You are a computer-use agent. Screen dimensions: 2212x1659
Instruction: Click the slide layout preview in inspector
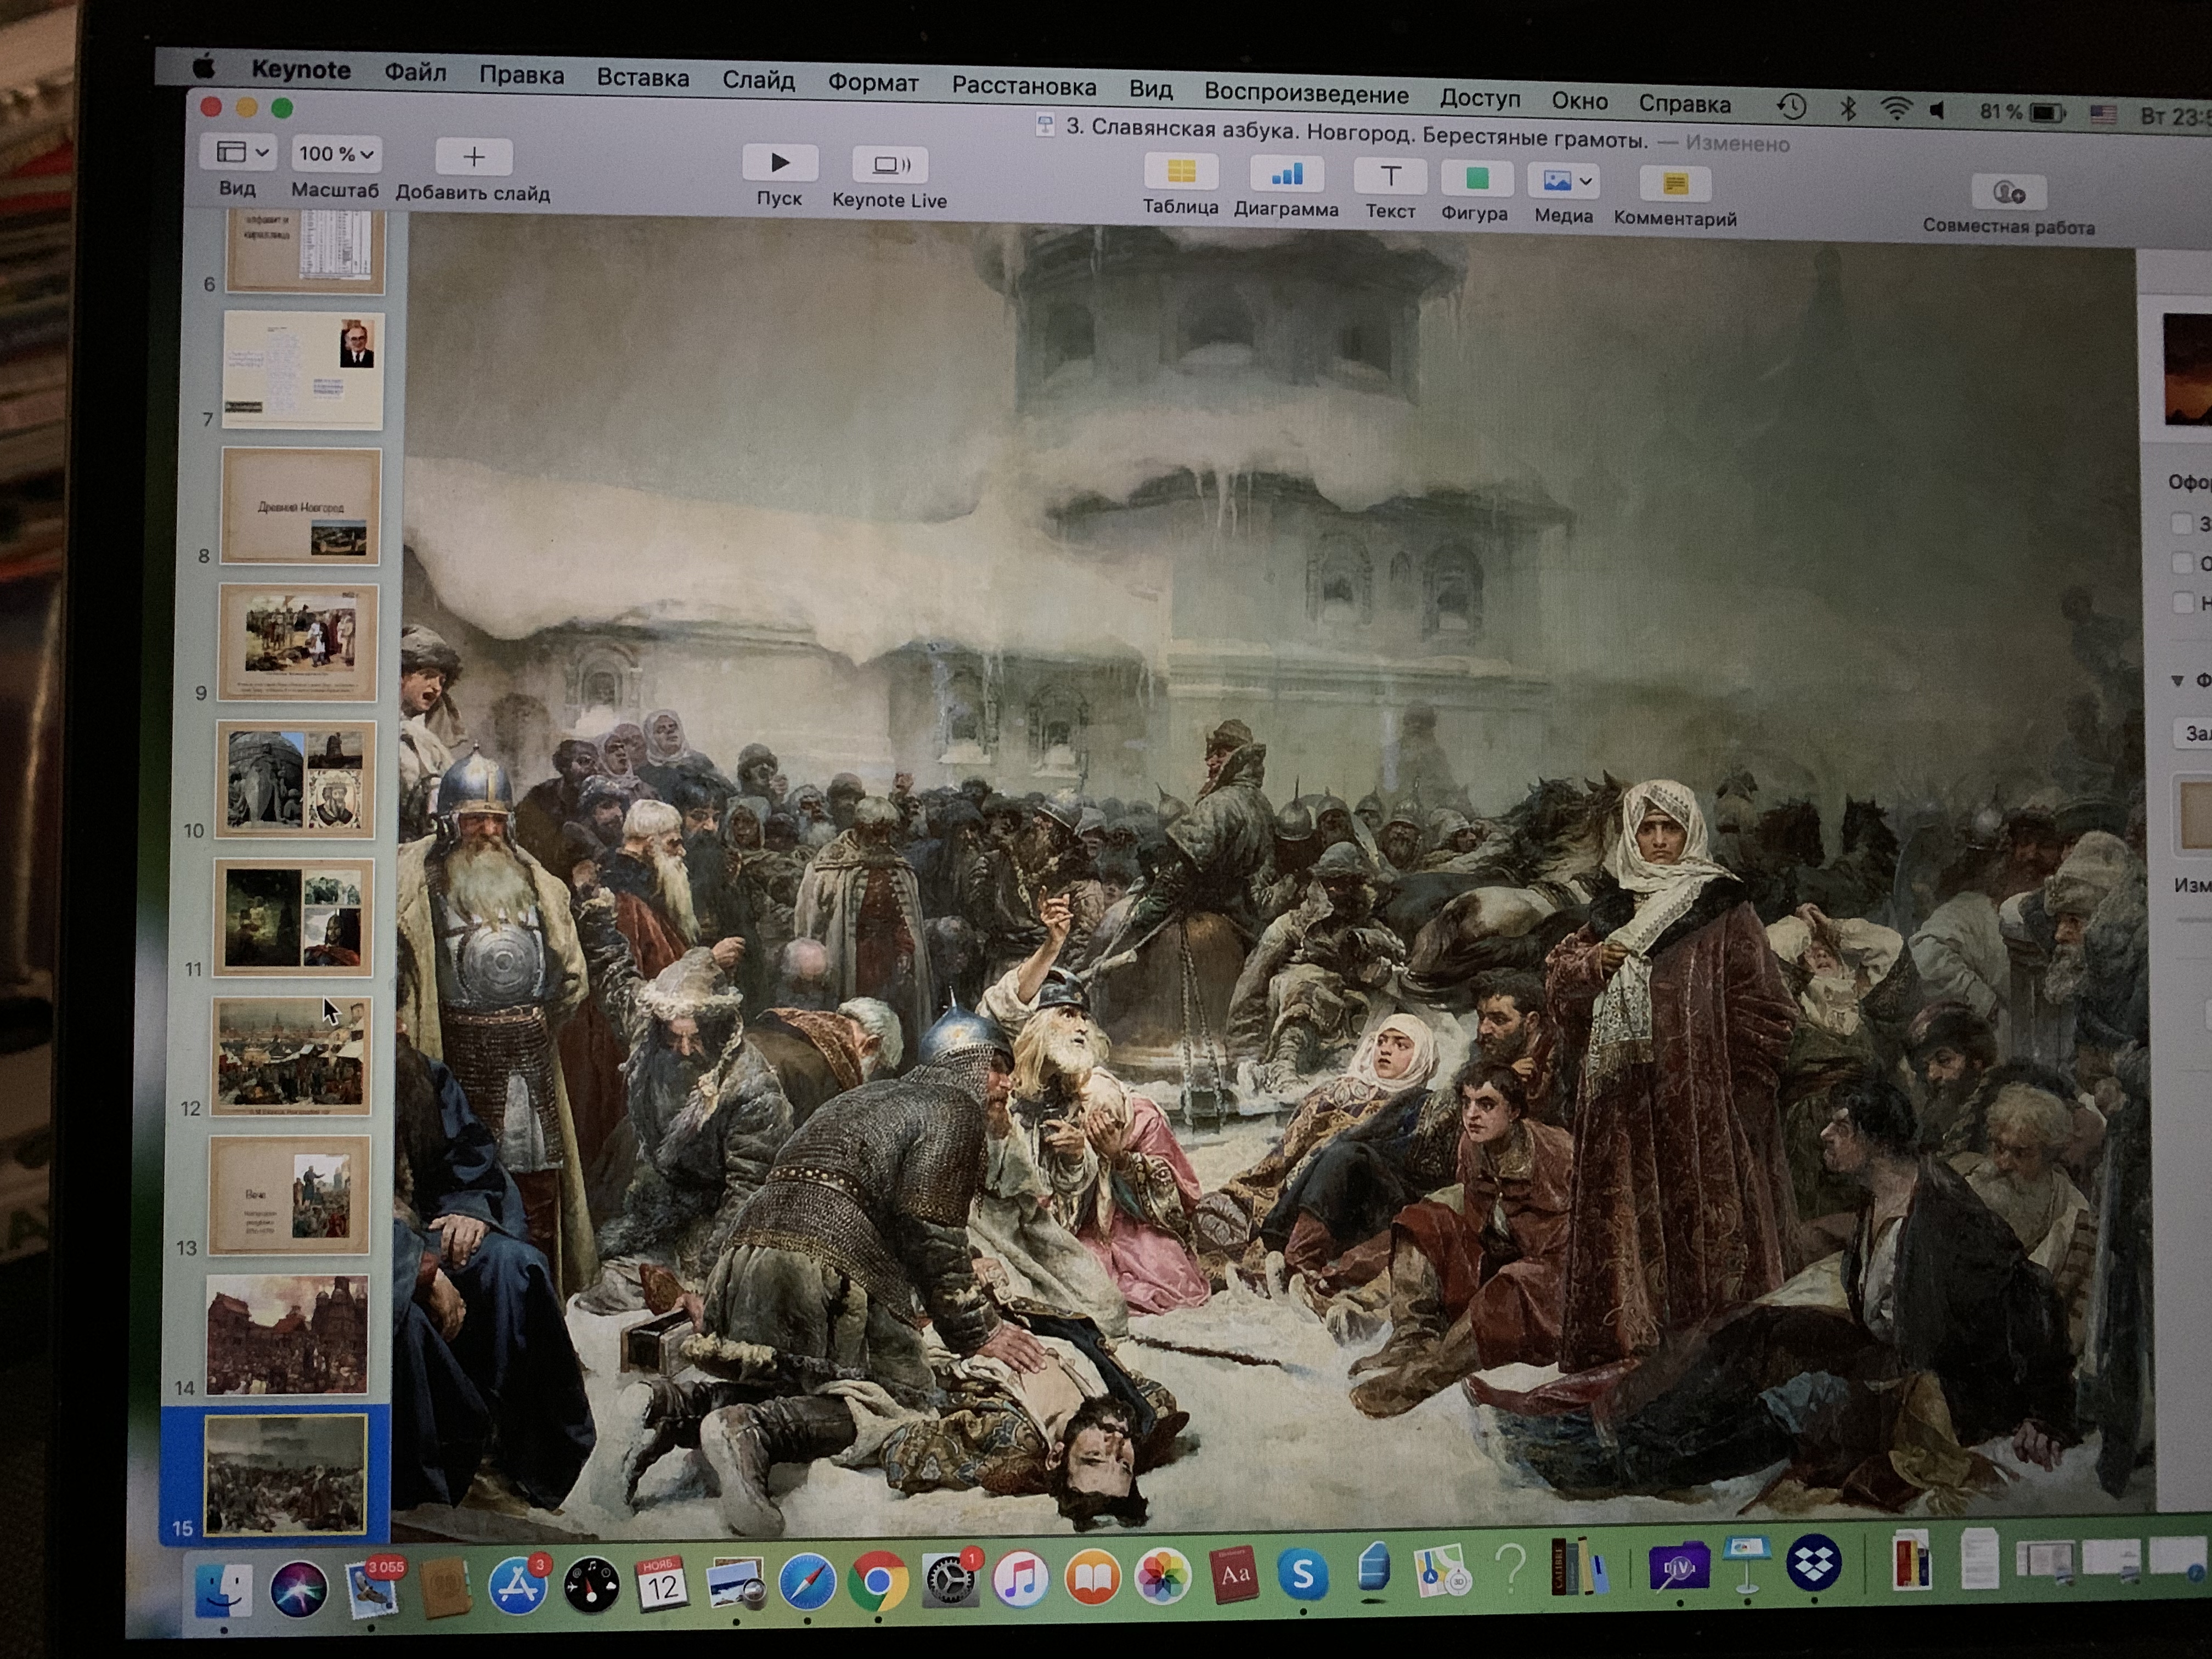point(2187,369)
